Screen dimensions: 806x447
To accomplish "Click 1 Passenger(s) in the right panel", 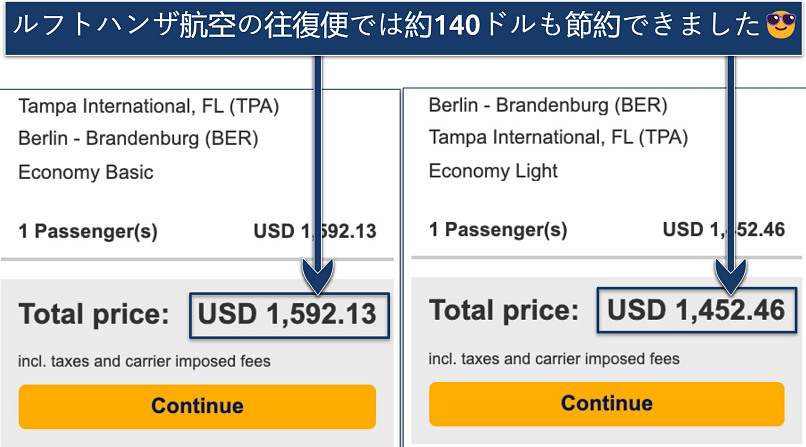I will [x=498, y=229].
